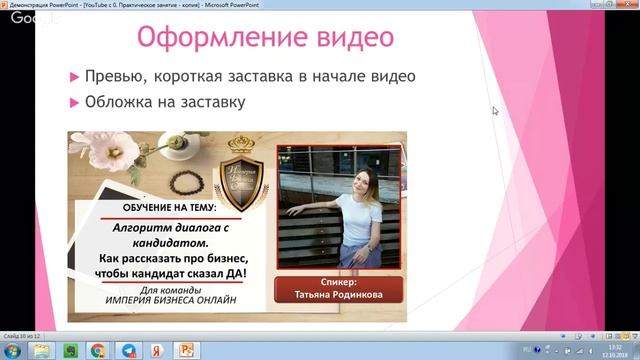Launch Yandex browser from the taskbar
The width and height of the screenshot is (640, 360).
coord(156,351)
